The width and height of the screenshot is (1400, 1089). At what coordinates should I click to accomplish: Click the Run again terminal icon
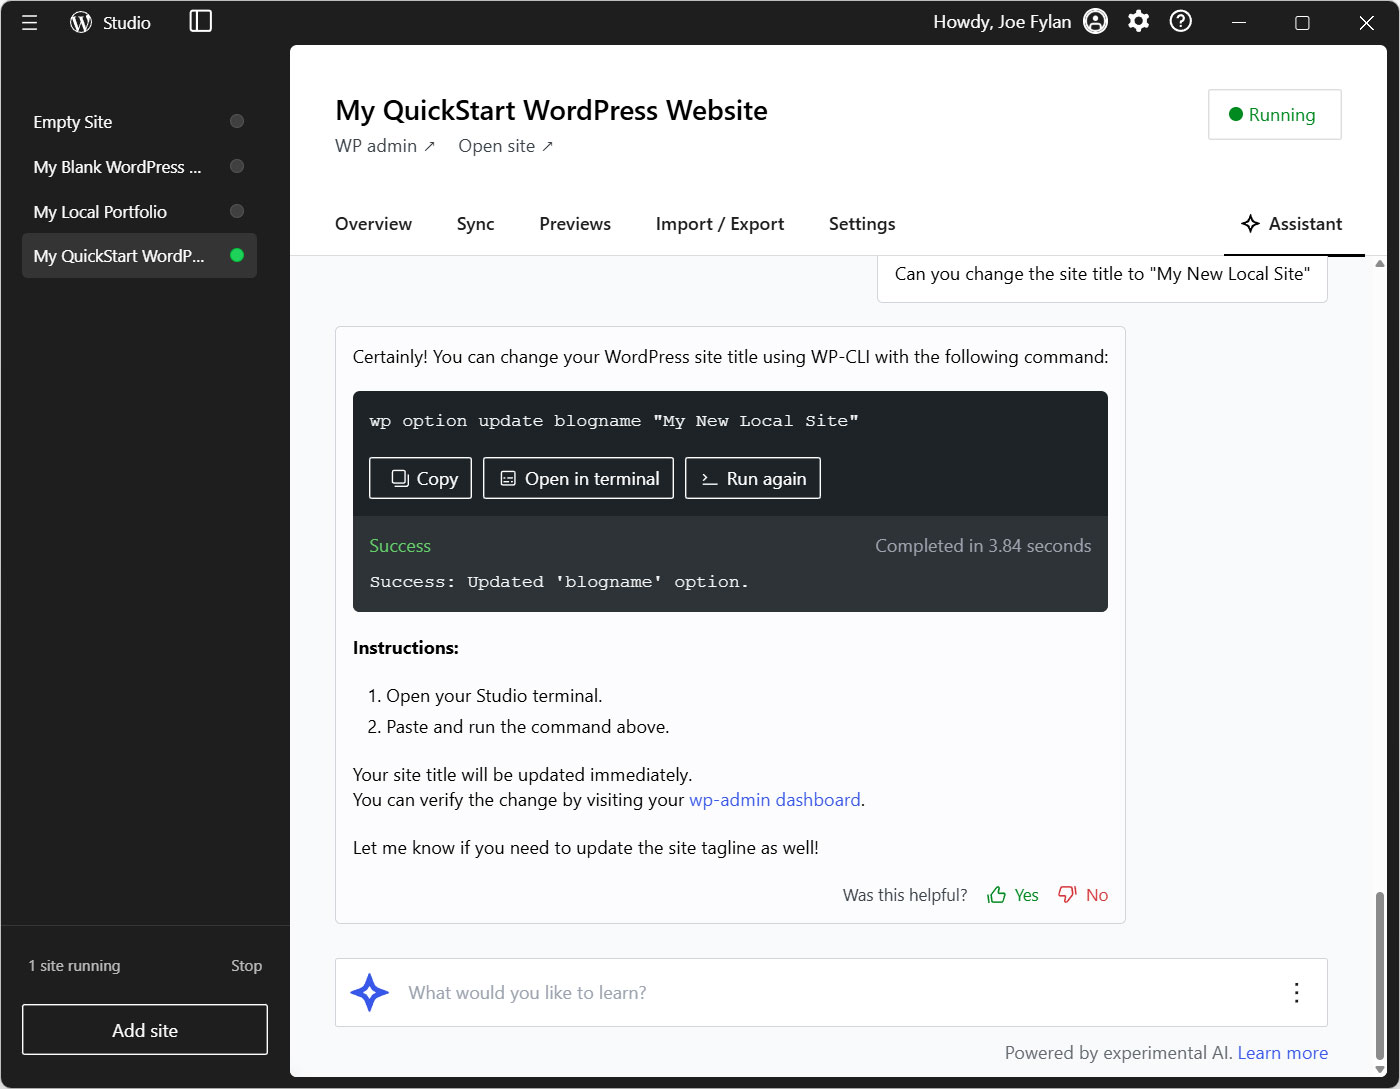coord(709,478)
